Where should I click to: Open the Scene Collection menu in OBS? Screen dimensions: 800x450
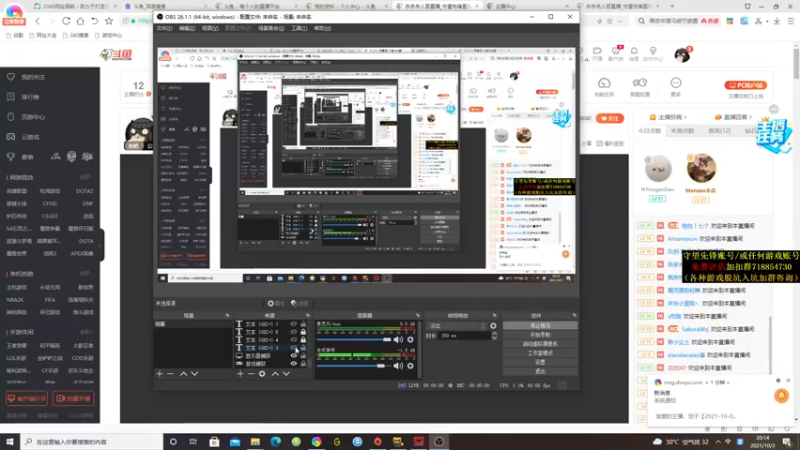[x=271, y=29]
